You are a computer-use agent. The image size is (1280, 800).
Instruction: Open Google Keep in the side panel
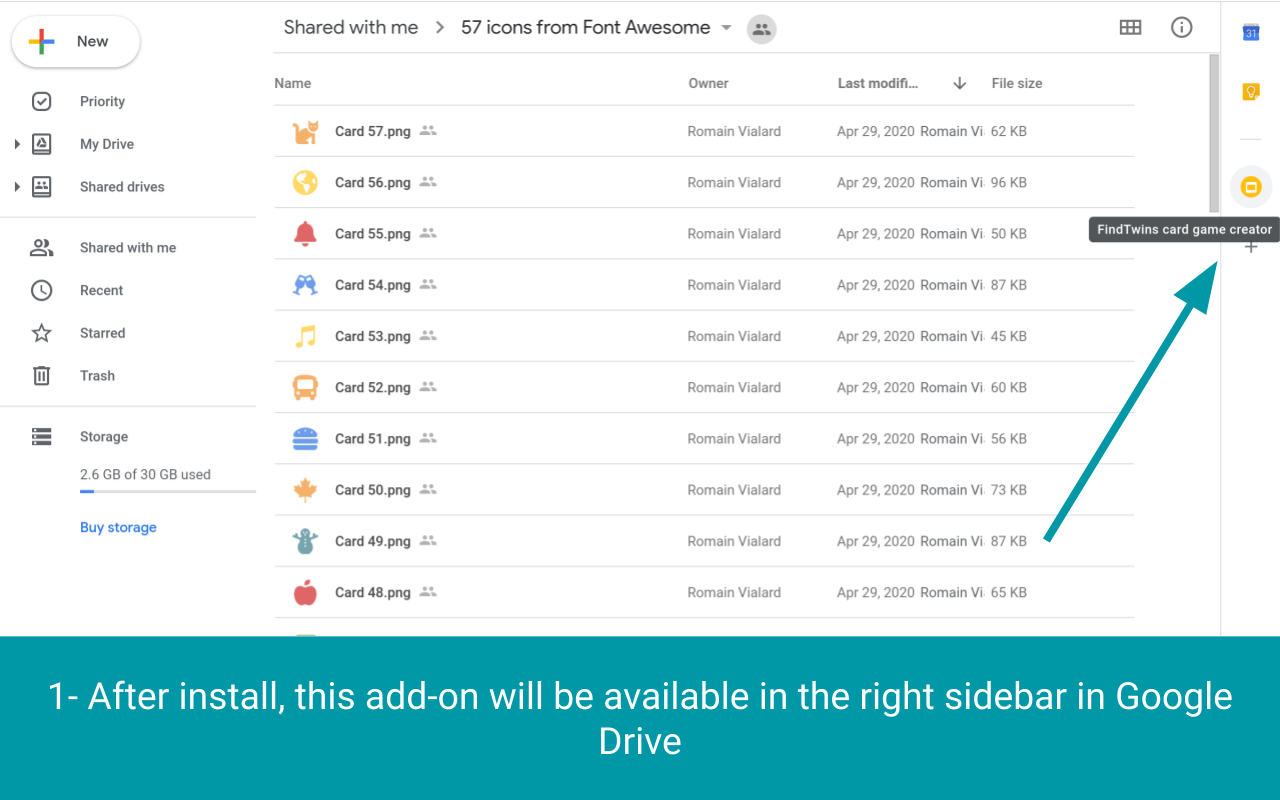tap(1250, 92)
